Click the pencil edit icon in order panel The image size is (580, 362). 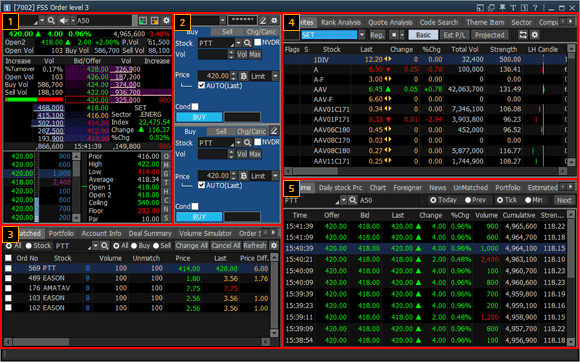click(x=263, y=21)
